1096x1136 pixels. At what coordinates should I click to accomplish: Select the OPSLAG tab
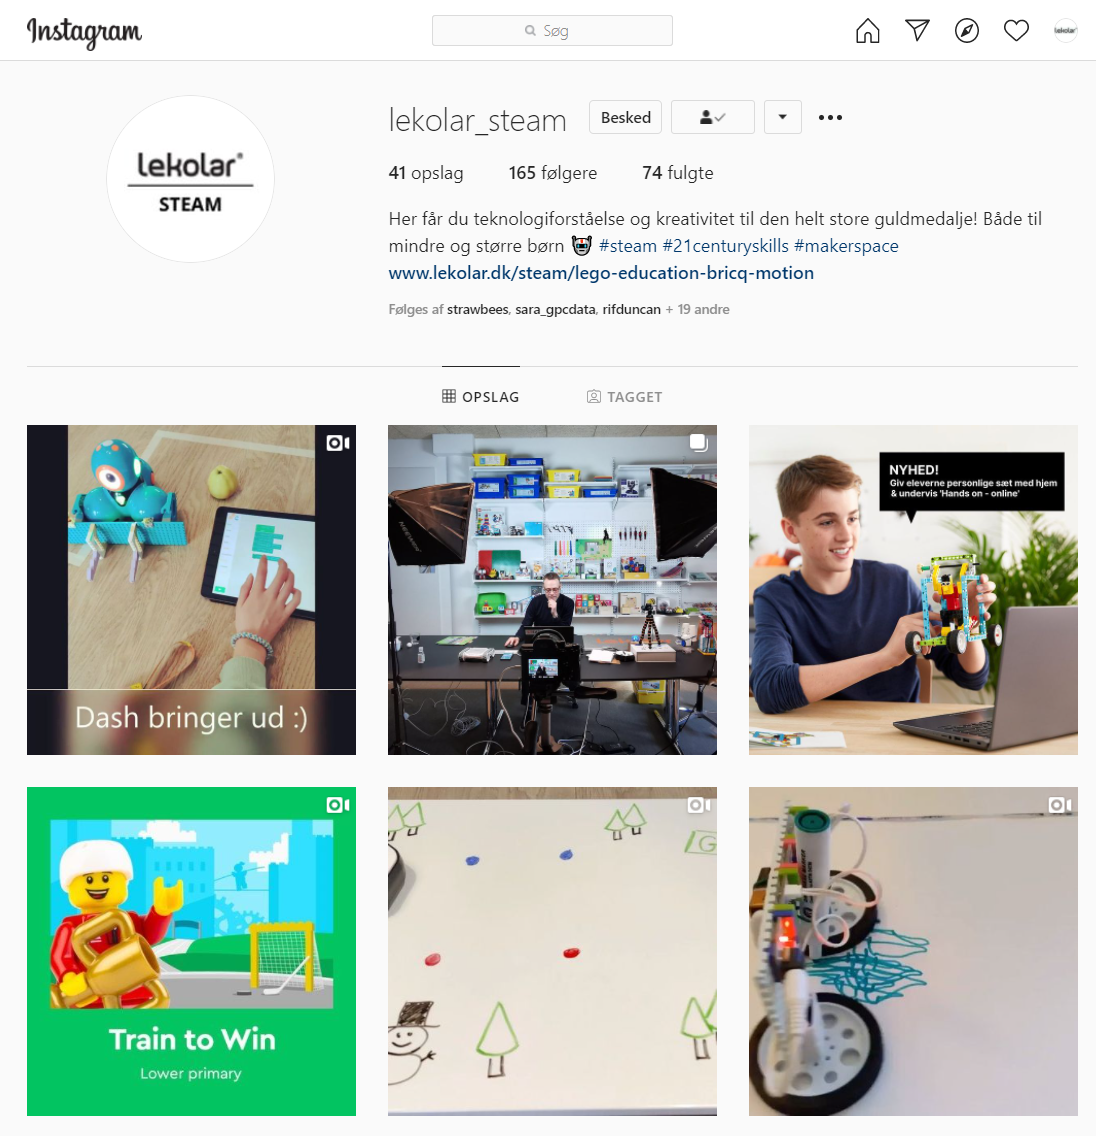(481, 396)
